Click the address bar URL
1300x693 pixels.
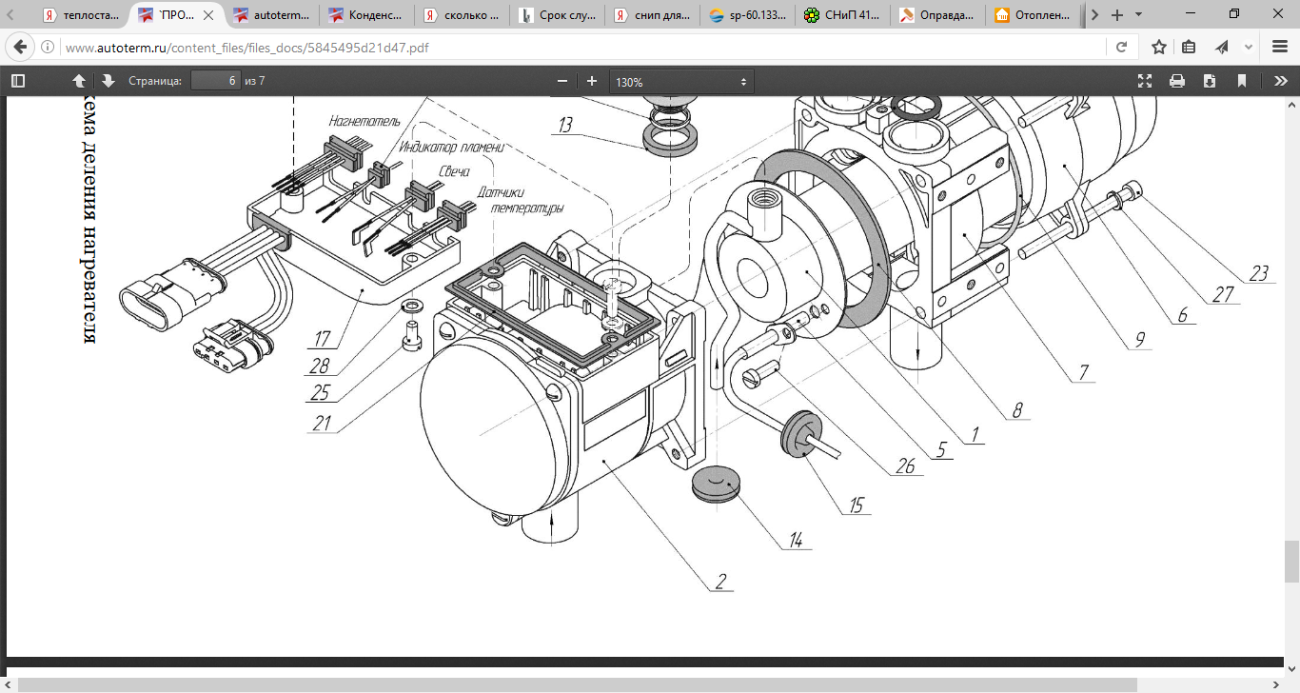[246, 47]
